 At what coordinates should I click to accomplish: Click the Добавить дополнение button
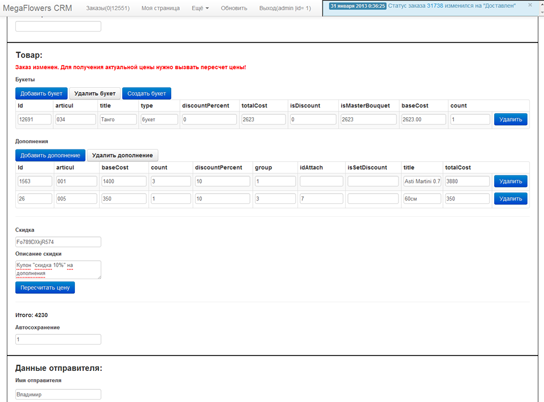[50, 155]
